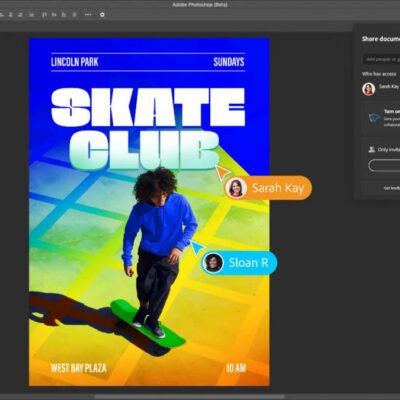Click the orange Sarah Kay collaborator tag
The image size is (400, 400).
268,188
